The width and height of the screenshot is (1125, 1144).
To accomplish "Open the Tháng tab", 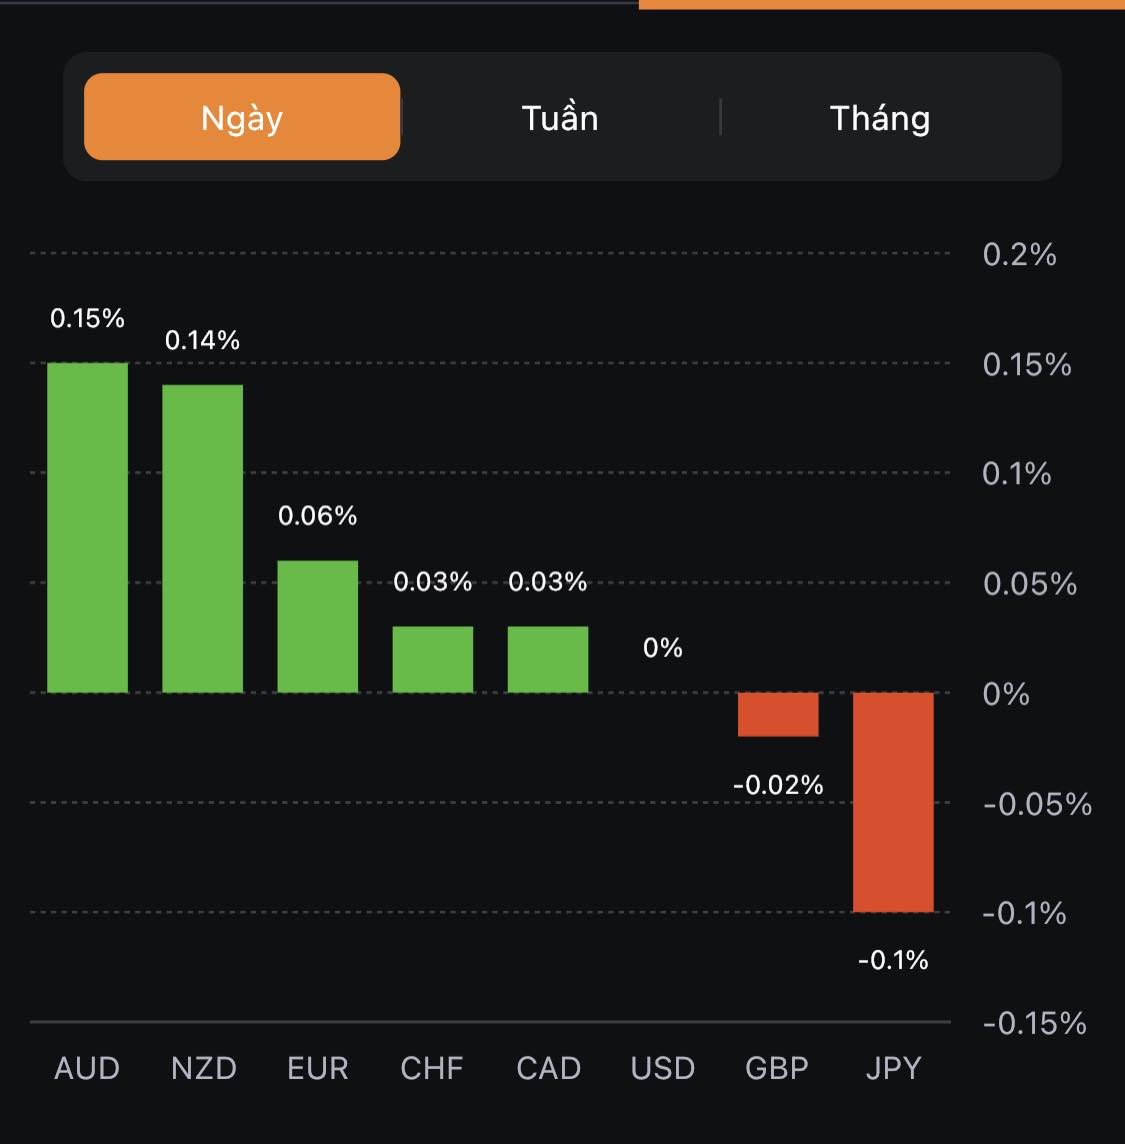I will point(880,118).
